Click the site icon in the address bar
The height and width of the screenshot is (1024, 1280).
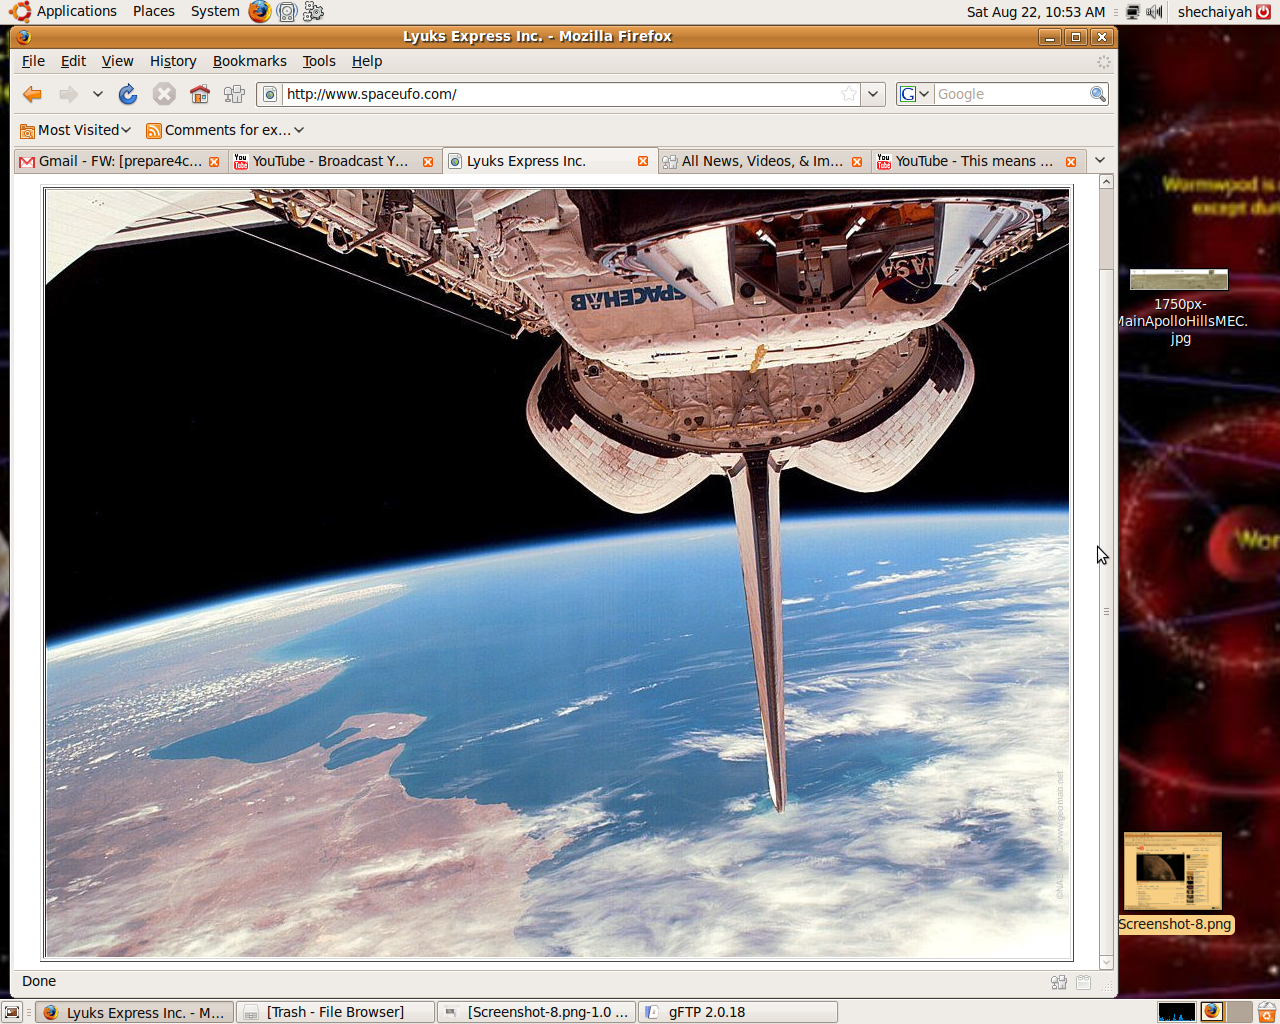(x=270, y=94)
